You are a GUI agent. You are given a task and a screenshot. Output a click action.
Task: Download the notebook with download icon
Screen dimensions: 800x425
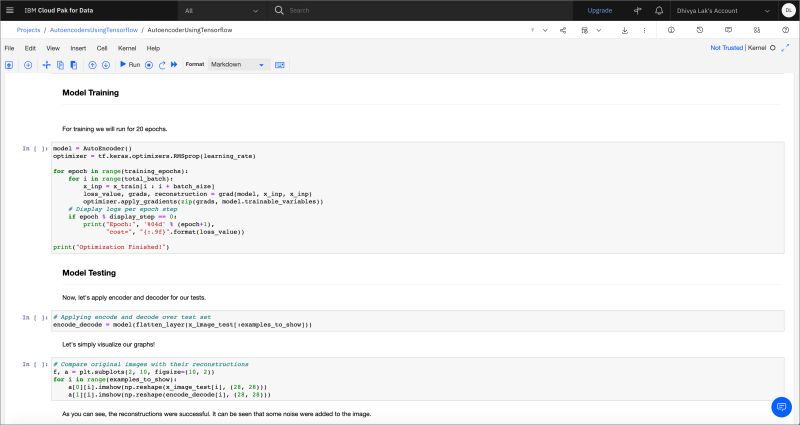click(624, 31)
